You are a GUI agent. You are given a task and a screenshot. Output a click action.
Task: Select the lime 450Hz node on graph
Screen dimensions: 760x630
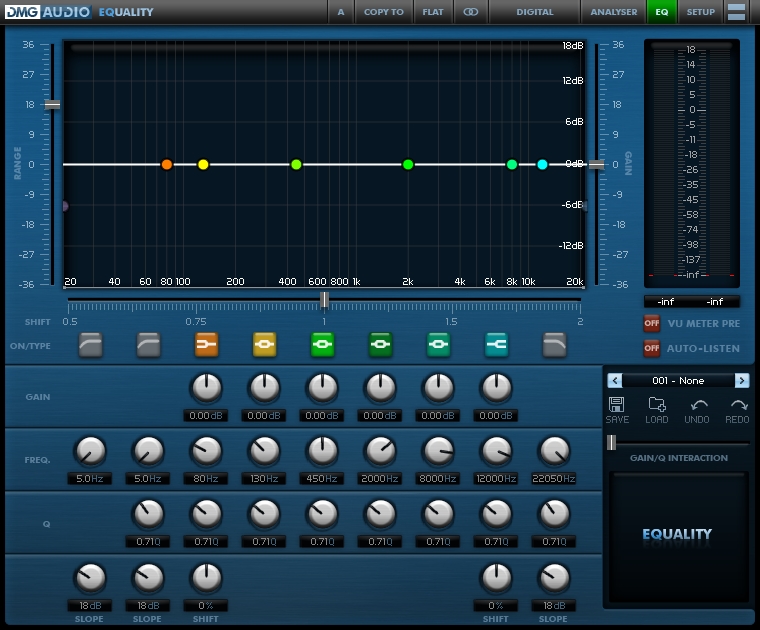296,164
